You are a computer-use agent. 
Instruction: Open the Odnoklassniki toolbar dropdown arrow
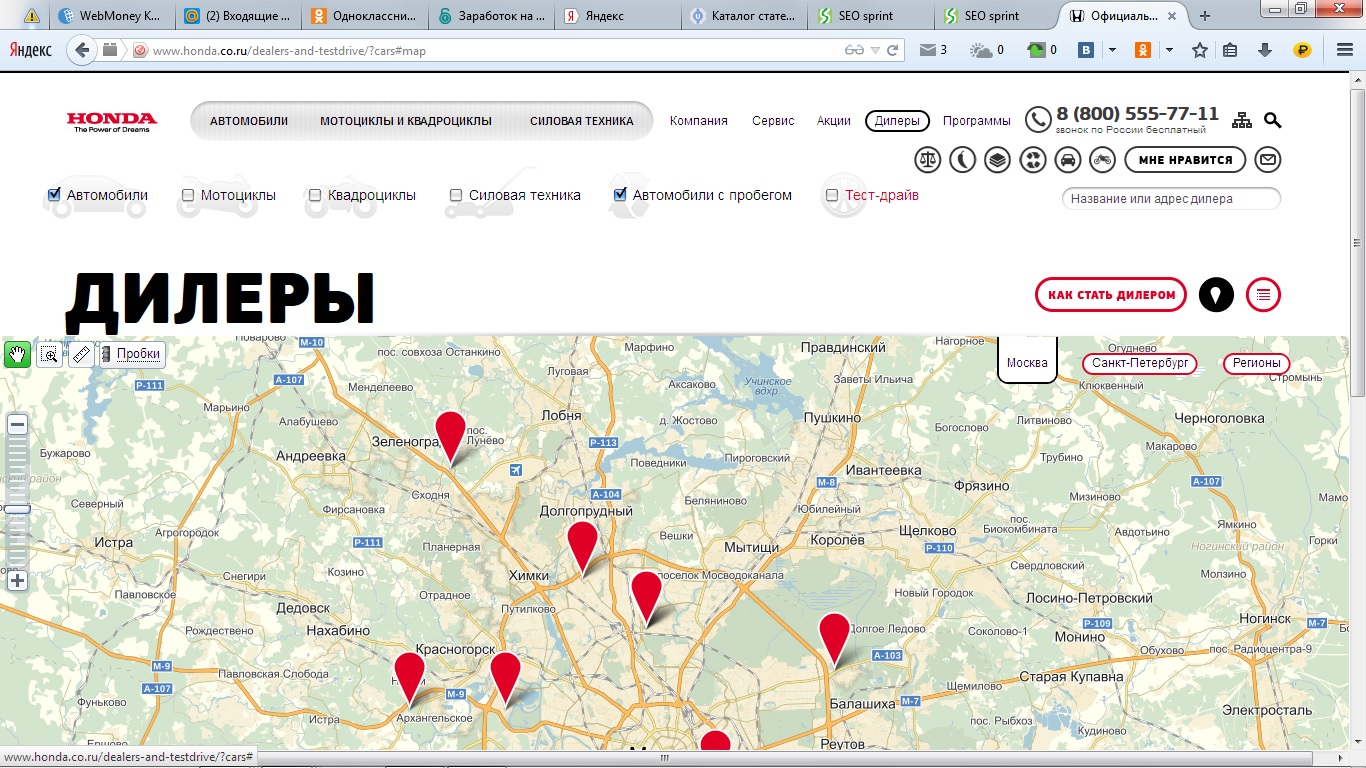coord(1169,50)
